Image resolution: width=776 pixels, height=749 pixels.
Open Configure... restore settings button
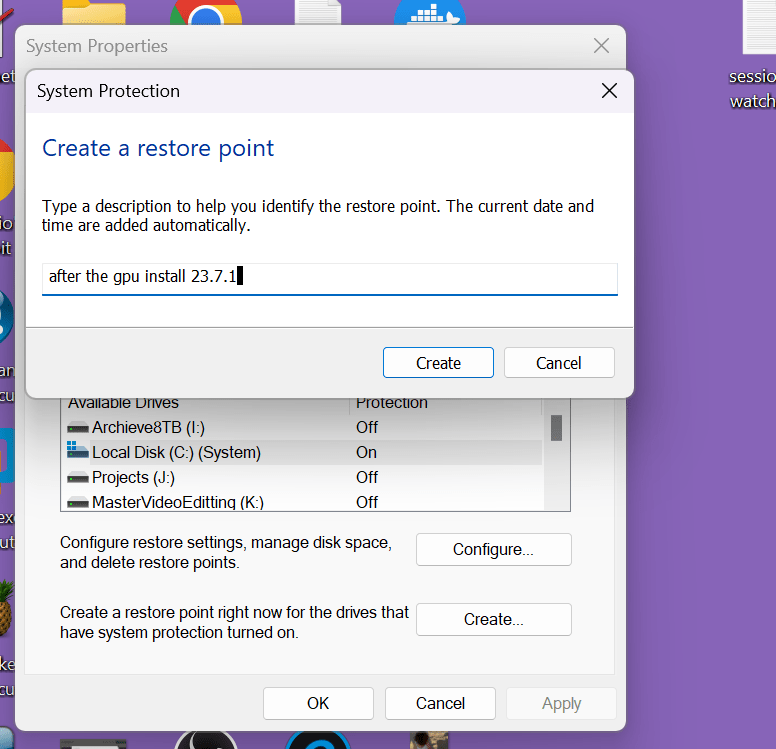pos(493,549)
